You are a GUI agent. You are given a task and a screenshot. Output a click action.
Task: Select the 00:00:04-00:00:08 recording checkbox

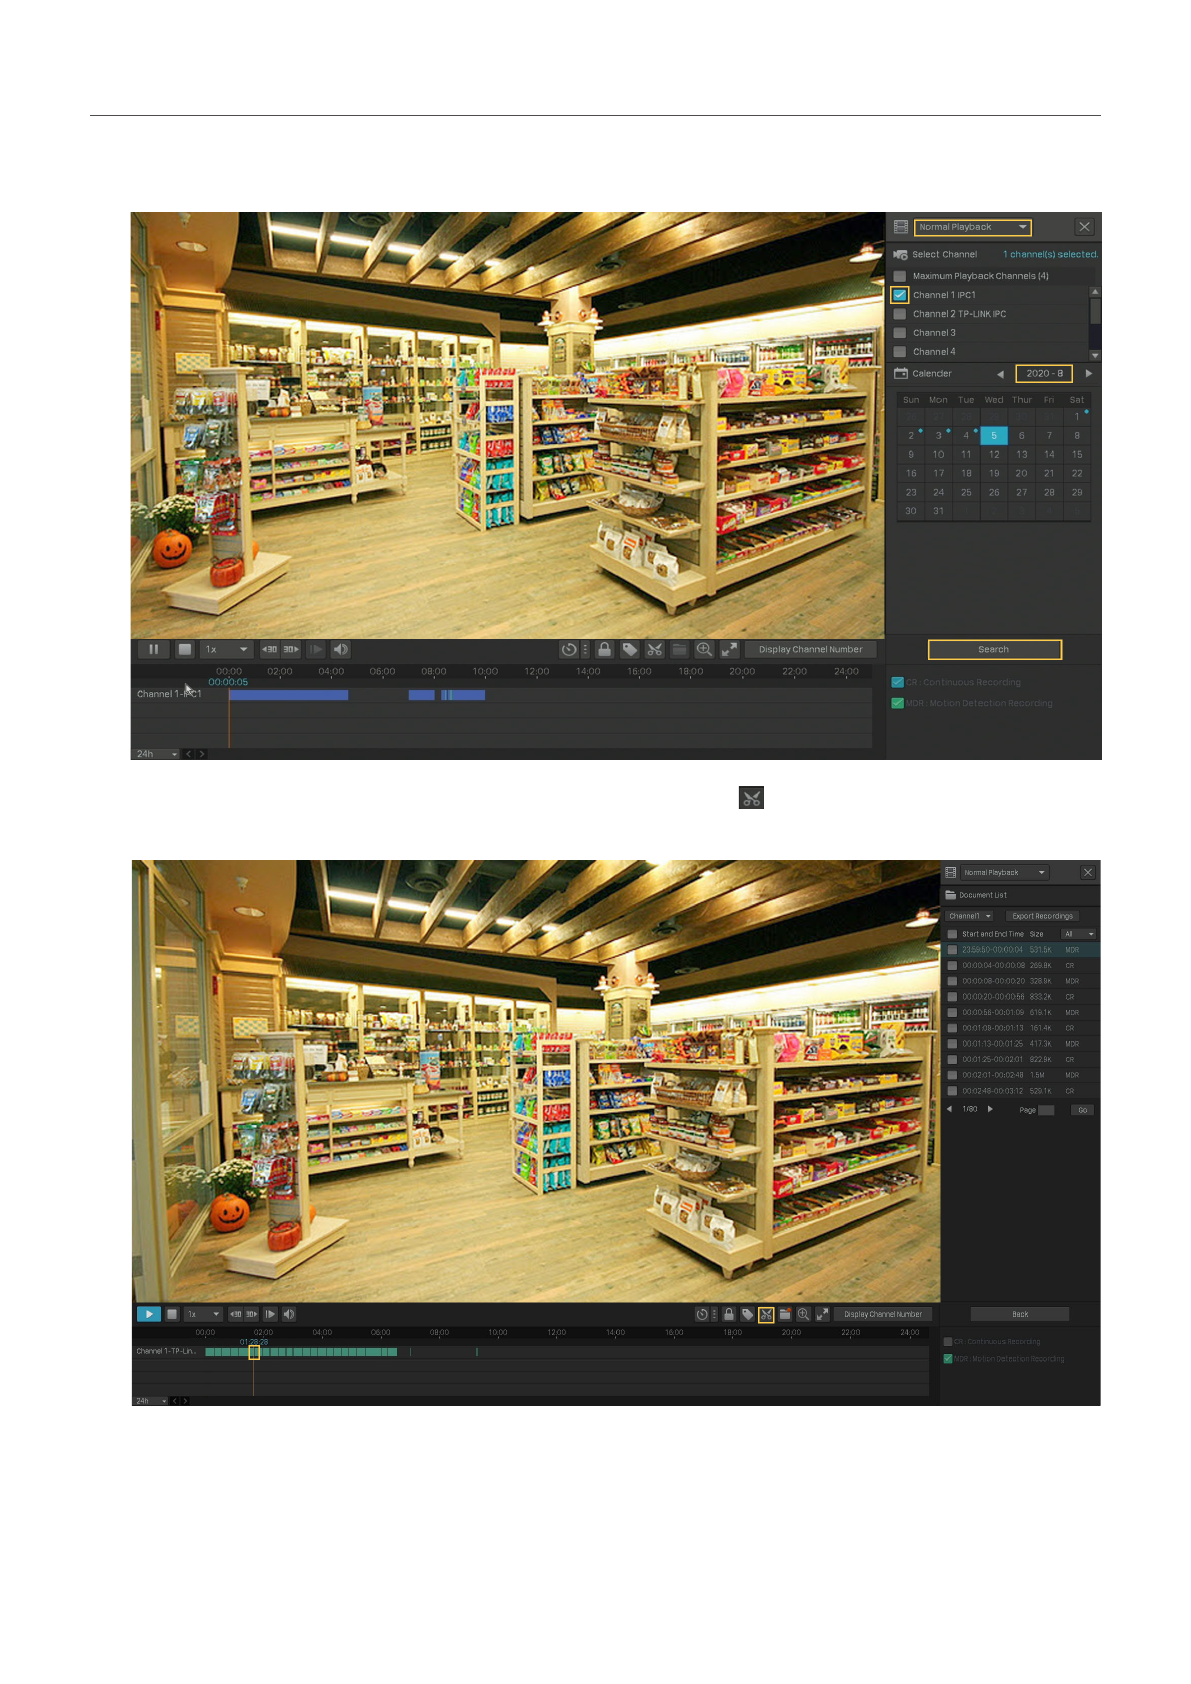952,966
